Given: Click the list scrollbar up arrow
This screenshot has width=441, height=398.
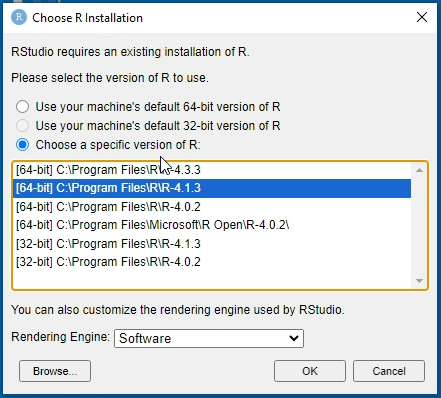Looking at the screenshot, I should click(419, 170).
